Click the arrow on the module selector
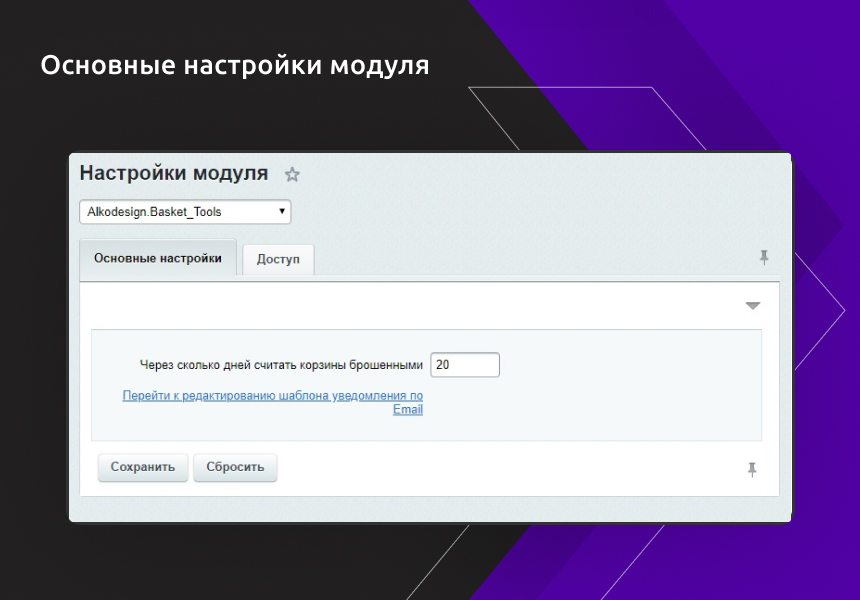The image size is (860, 600). coord(283,212)
